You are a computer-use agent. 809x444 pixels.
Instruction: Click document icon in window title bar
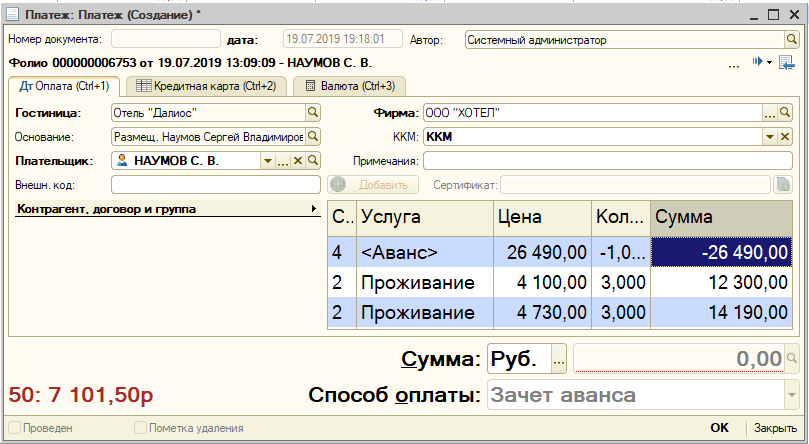point(13,14)
